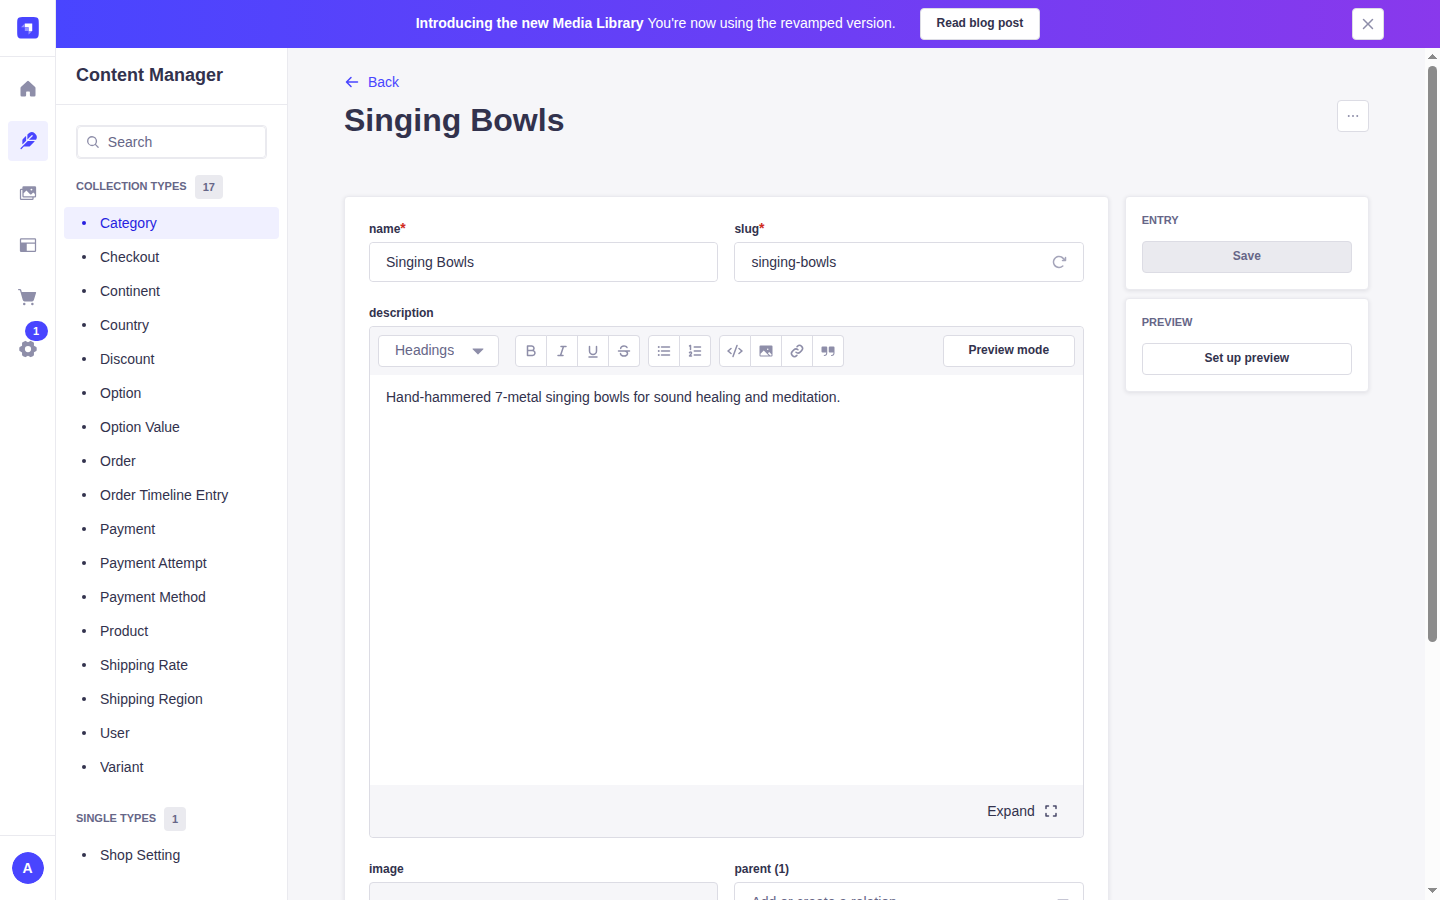Open the Home icon in sidebar
The image size is (1440, 900).
point(28,89)
